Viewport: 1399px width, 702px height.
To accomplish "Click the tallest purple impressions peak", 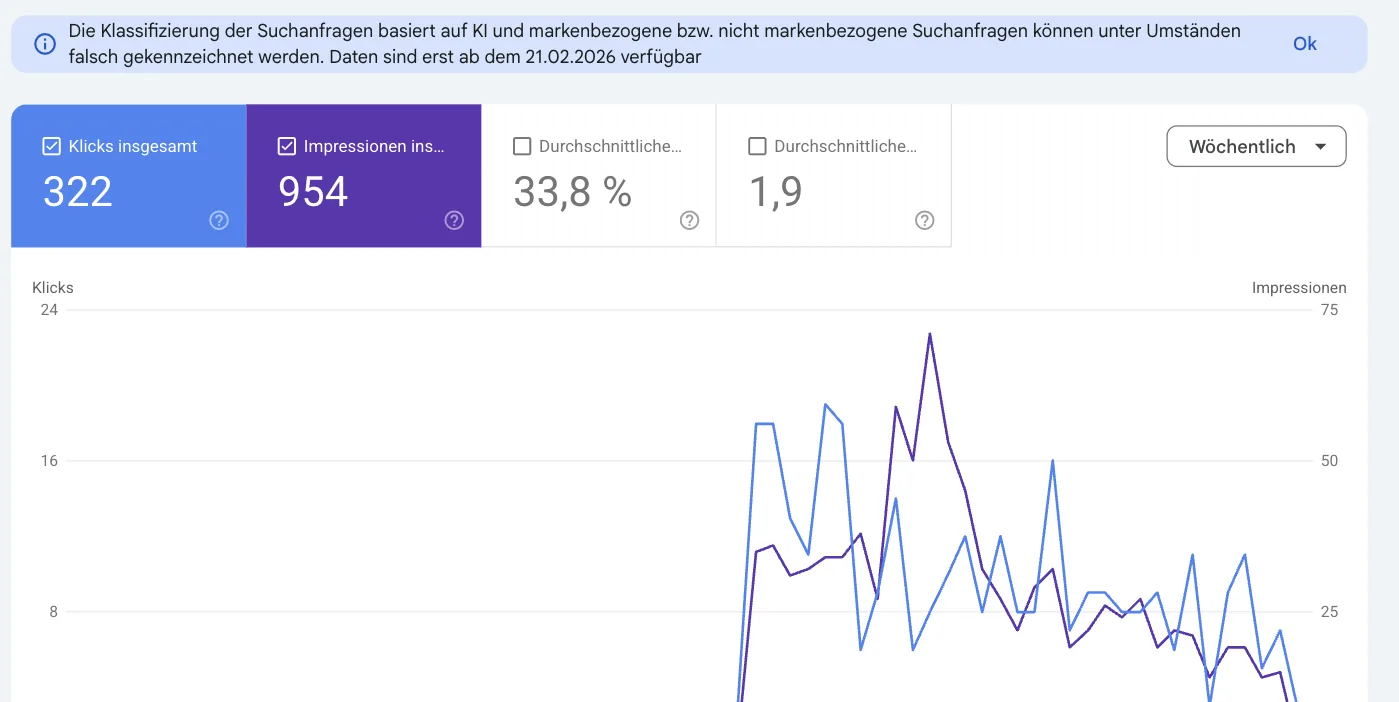I will click(x=930, y=334).
